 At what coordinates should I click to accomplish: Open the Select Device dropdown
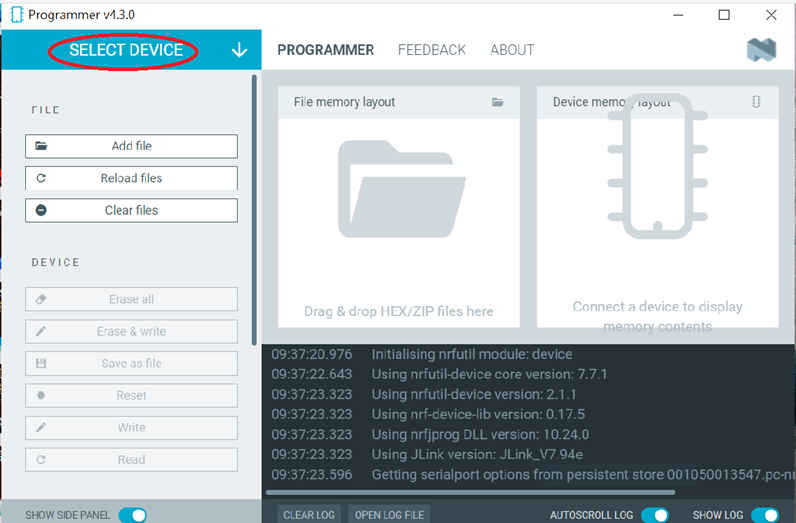[126, 50]
